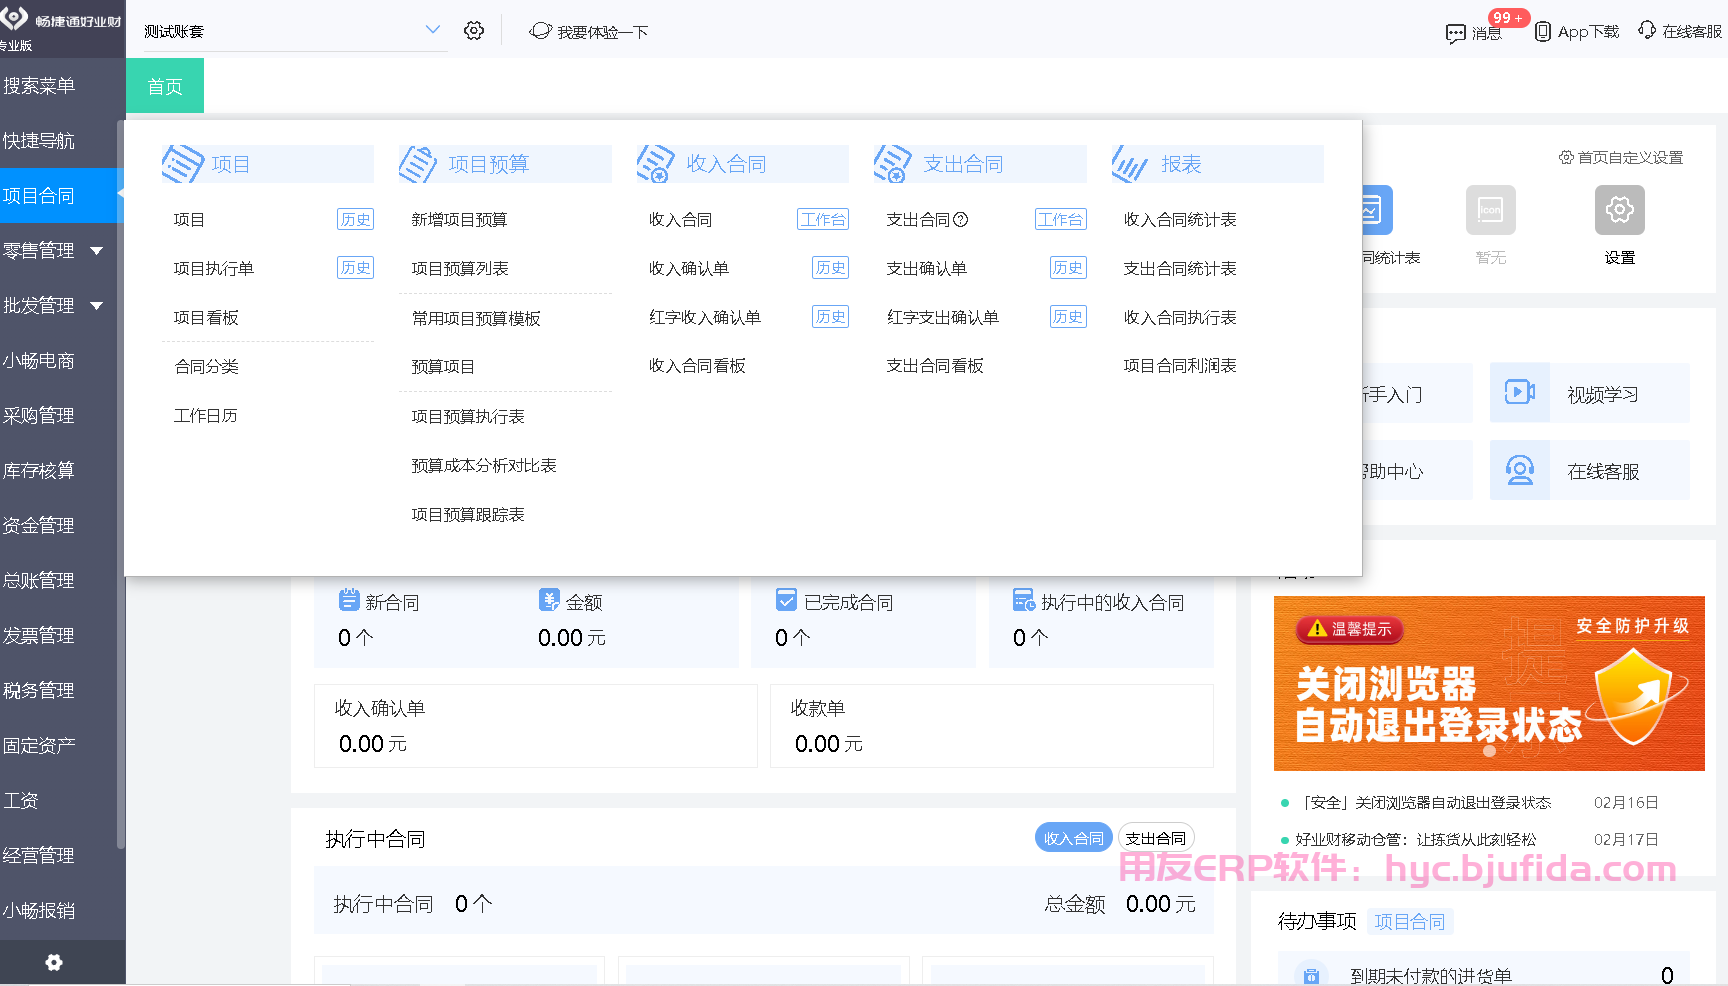Open 在线客服 tile in help section
Image resolution: width=1728 pixels, height=986 pixels.
point(1590,470)
